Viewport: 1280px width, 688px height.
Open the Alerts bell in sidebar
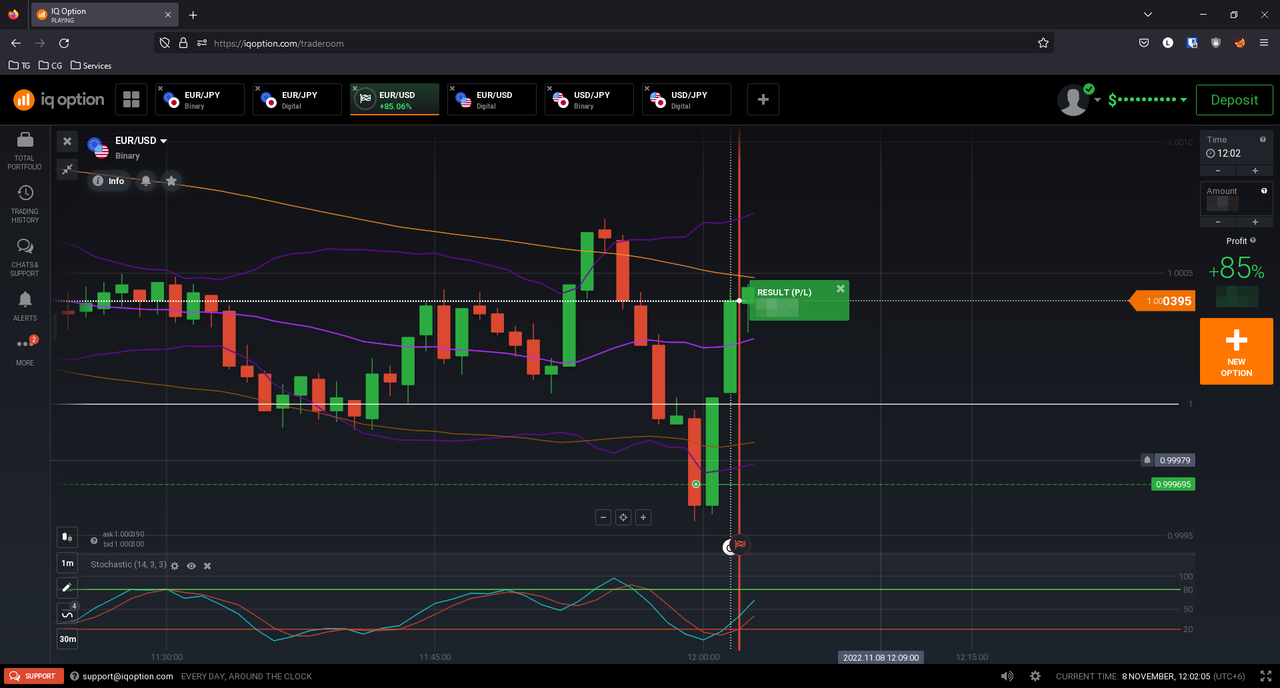click(25, 306)
